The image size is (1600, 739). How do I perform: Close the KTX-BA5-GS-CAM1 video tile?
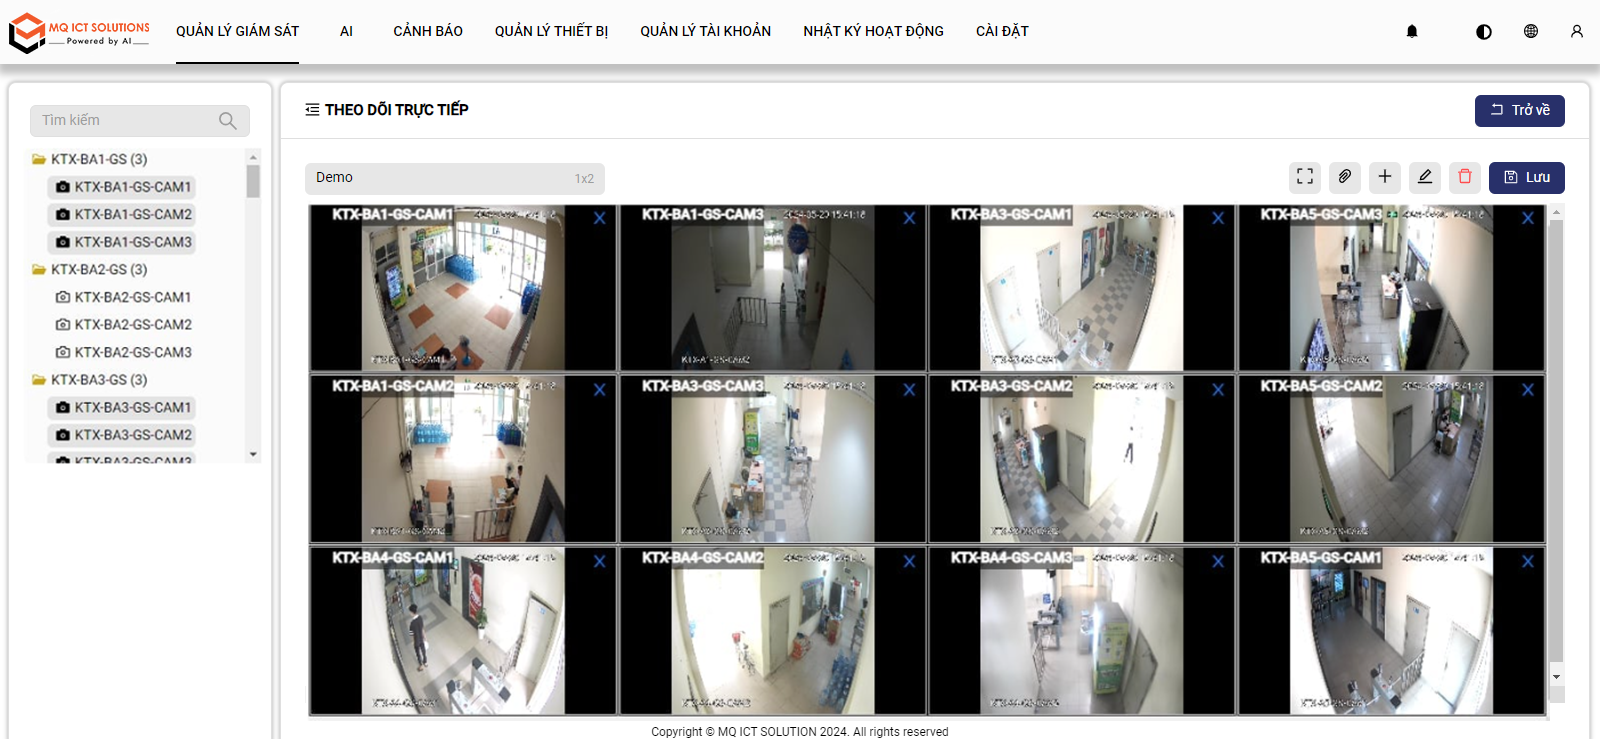[1528, 562]
